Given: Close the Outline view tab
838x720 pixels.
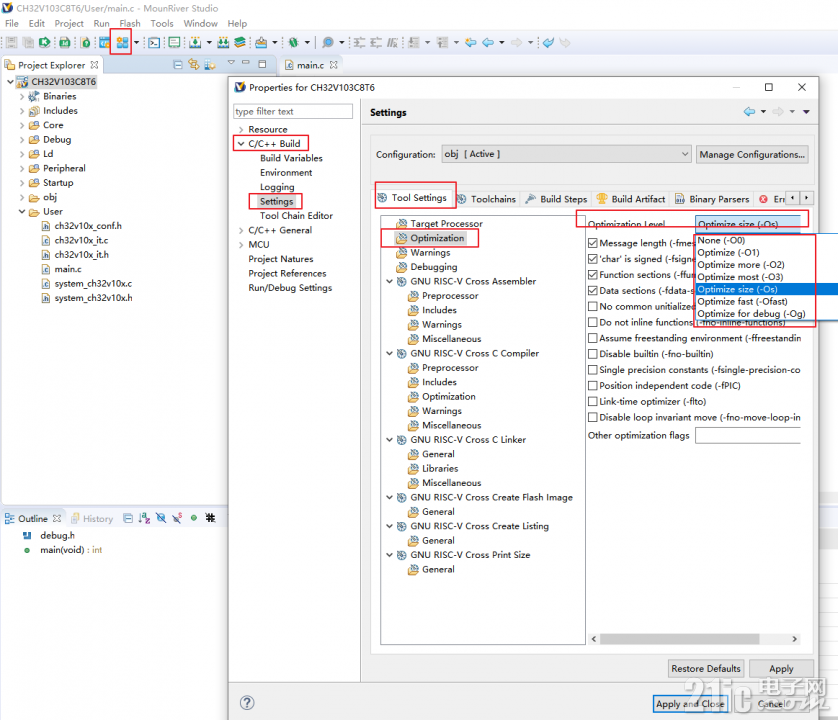Looking at the screenshot, I should [57, 518].
